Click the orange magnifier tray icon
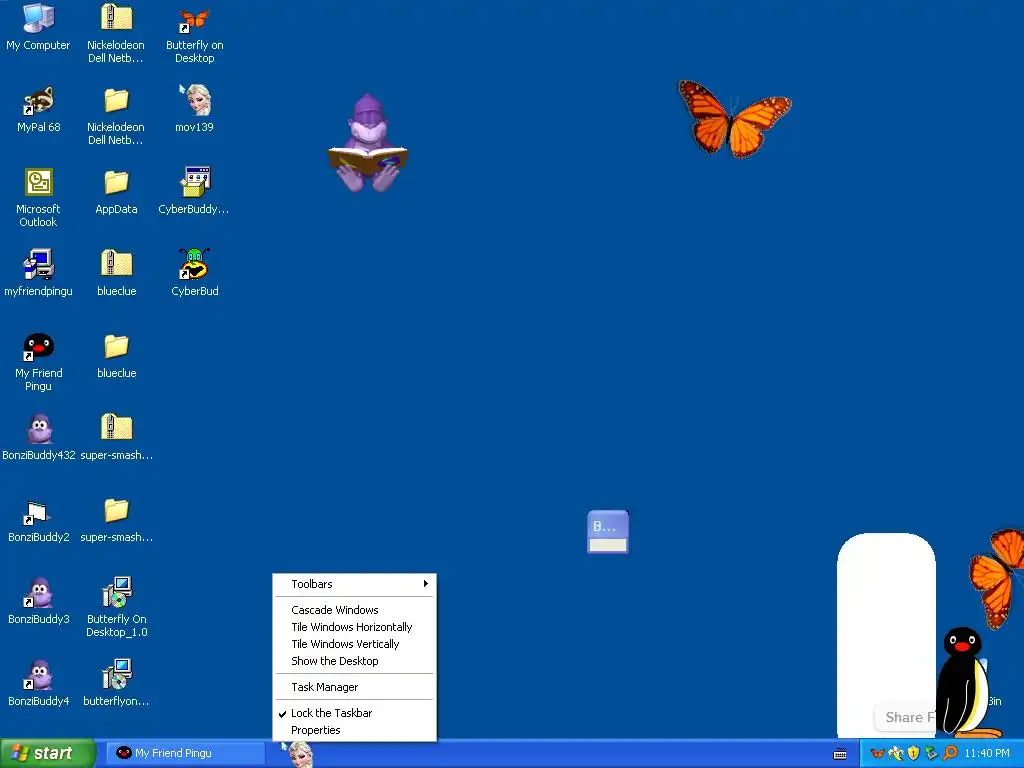 pos(950,754)
